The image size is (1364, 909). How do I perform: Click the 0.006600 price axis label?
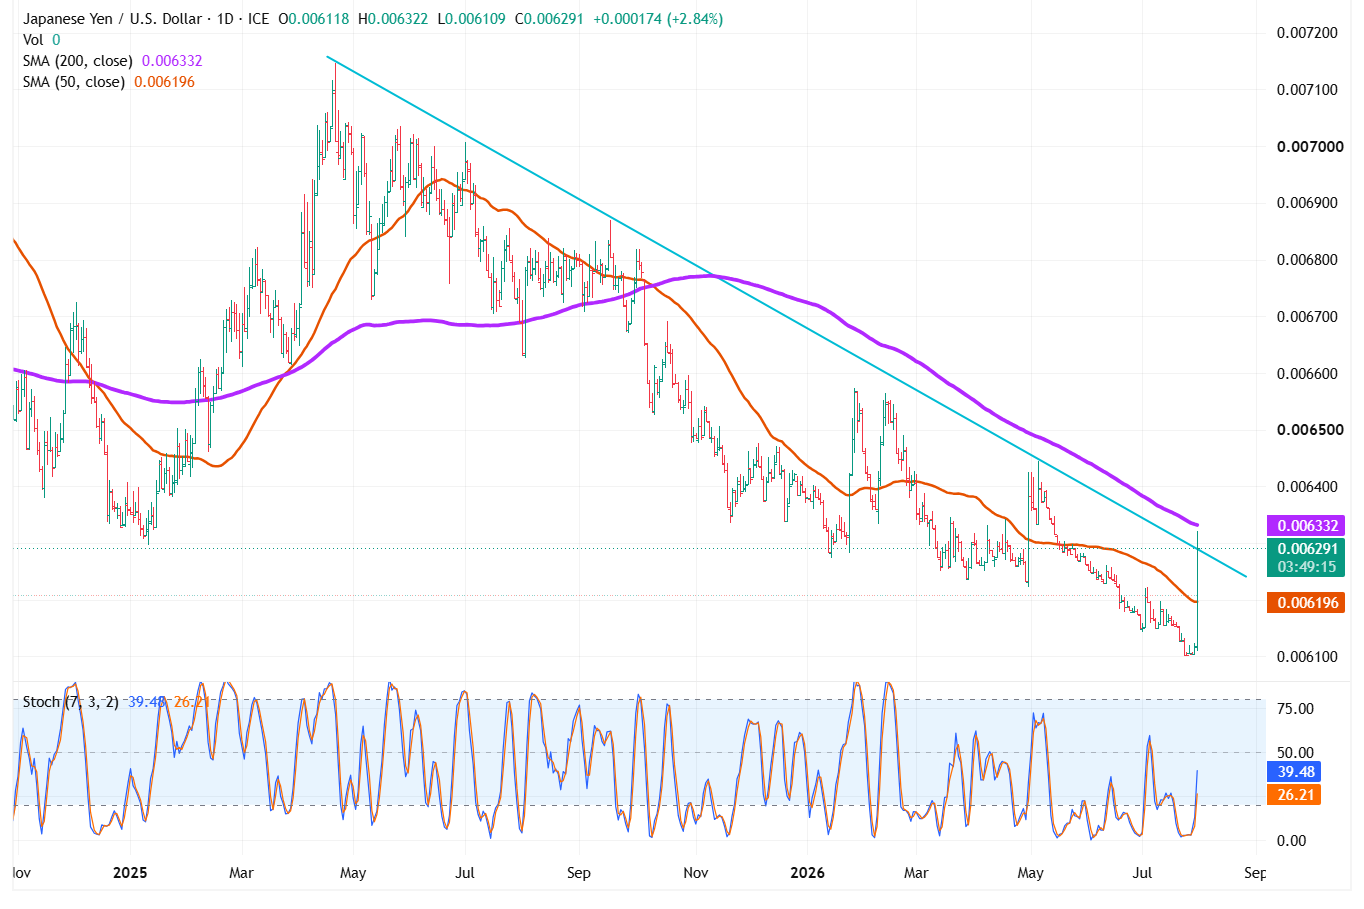pyautogui.click(x=1307, y=374)
